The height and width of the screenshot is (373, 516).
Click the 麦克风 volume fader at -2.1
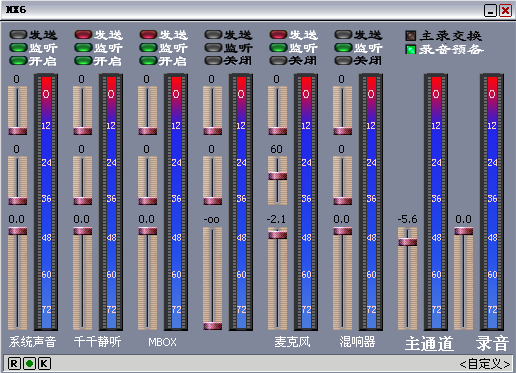coord(278,235)
